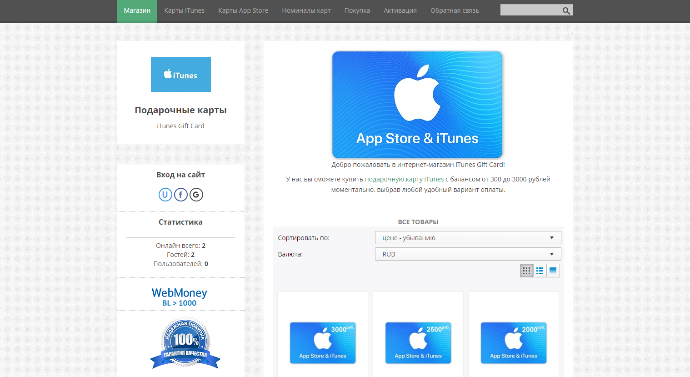The height and width of the screenshot is (377, 690).
Task: Switch to grid view icon
Action: click(x=527, y=271)
